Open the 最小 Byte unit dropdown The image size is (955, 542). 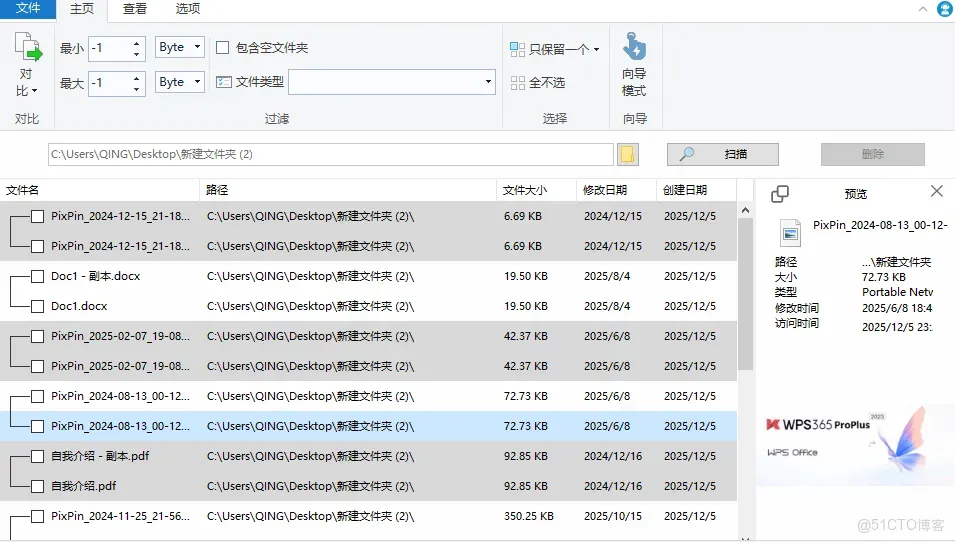click(180, 47)
